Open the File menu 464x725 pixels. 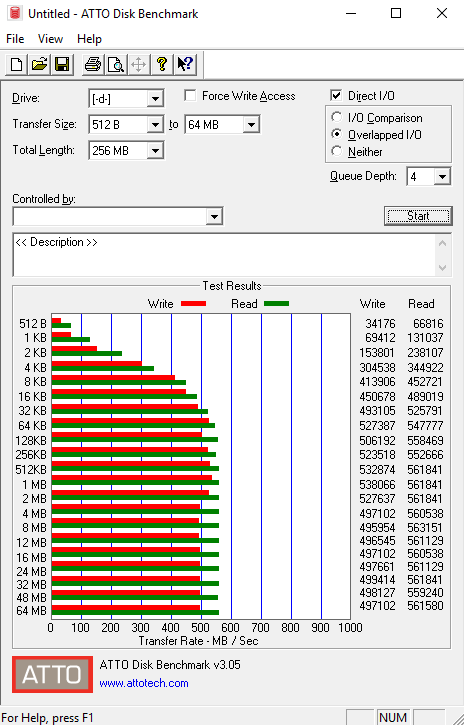pyautogui.click(x=15, y=39)
